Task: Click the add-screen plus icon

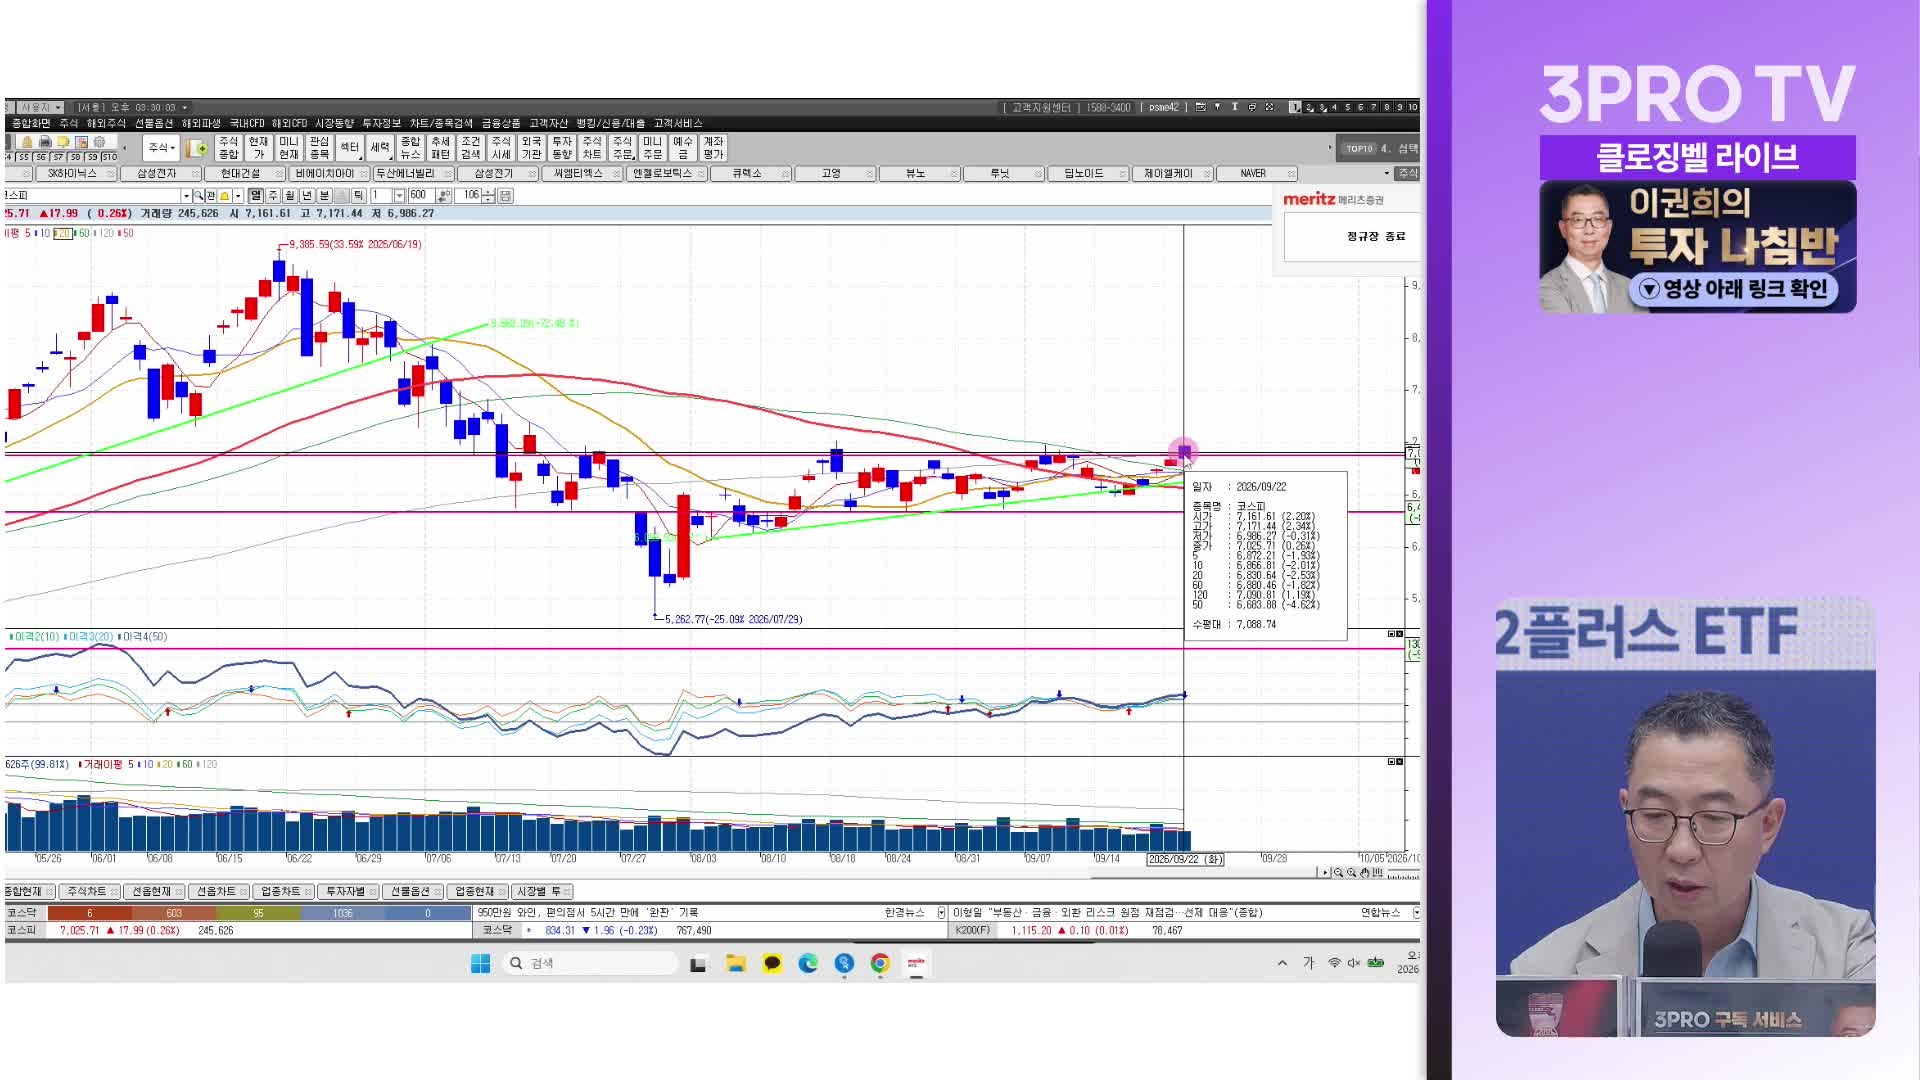Action: click(197, 149)
